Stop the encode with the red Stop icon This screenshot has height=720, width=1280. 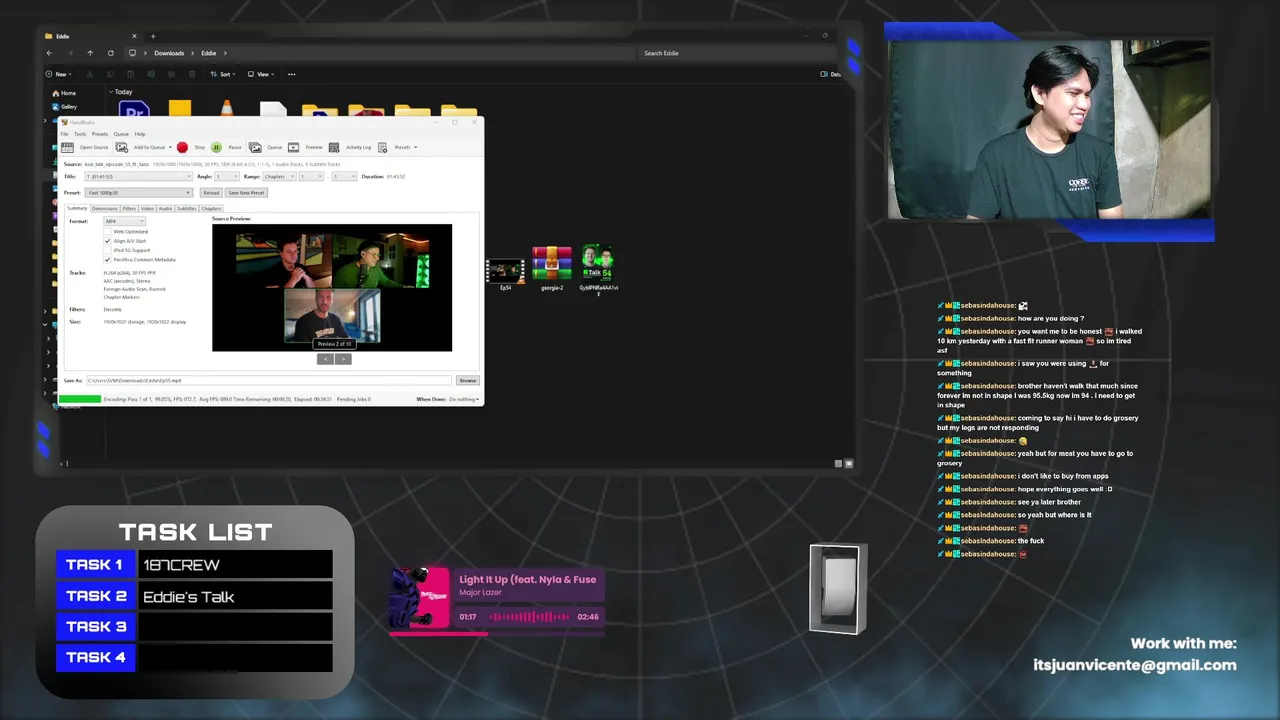(182, 147)
